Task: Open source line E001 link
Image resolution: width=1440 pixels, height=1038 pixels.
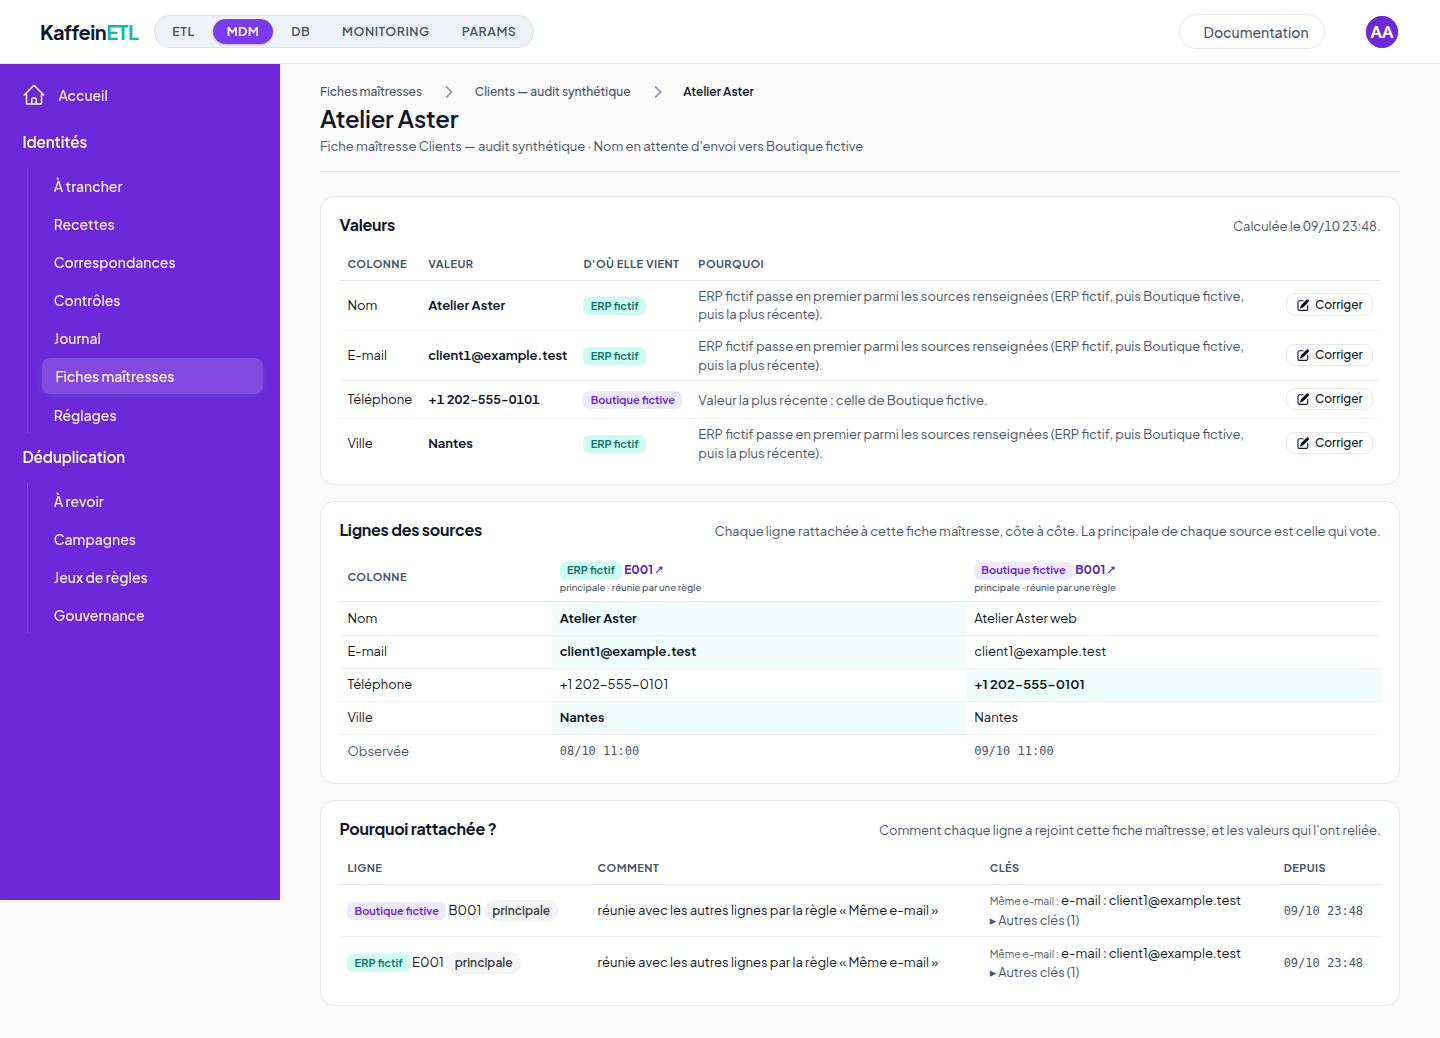Action: coord(643,570)
